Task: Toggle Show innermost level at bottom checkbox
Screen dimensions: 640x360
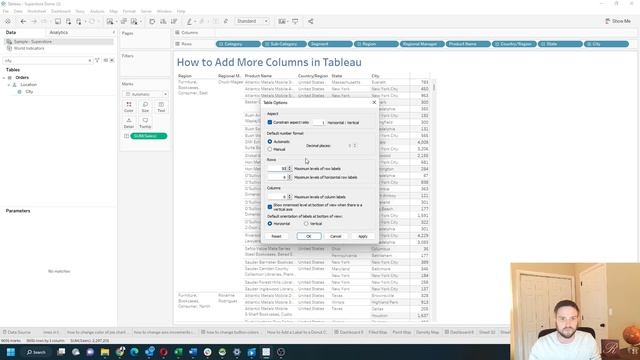Action: point(270,207)
